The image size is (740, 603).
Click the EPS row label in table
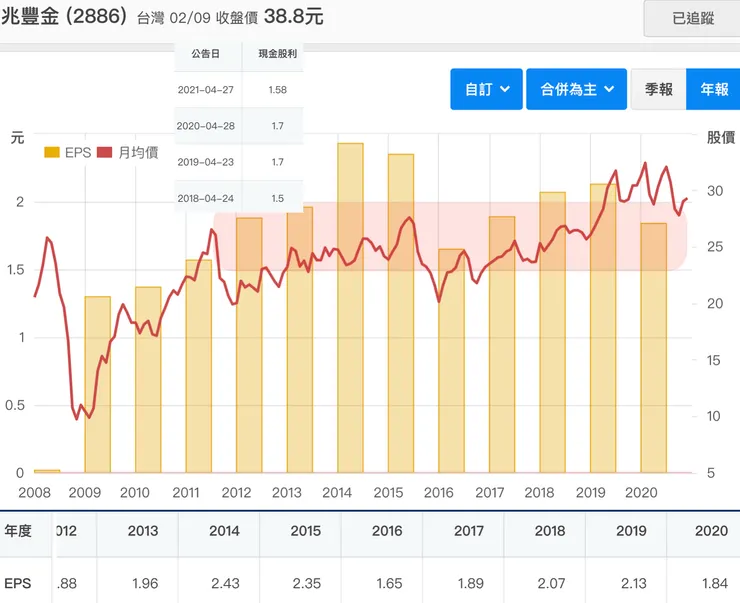[x=17, y=584]
